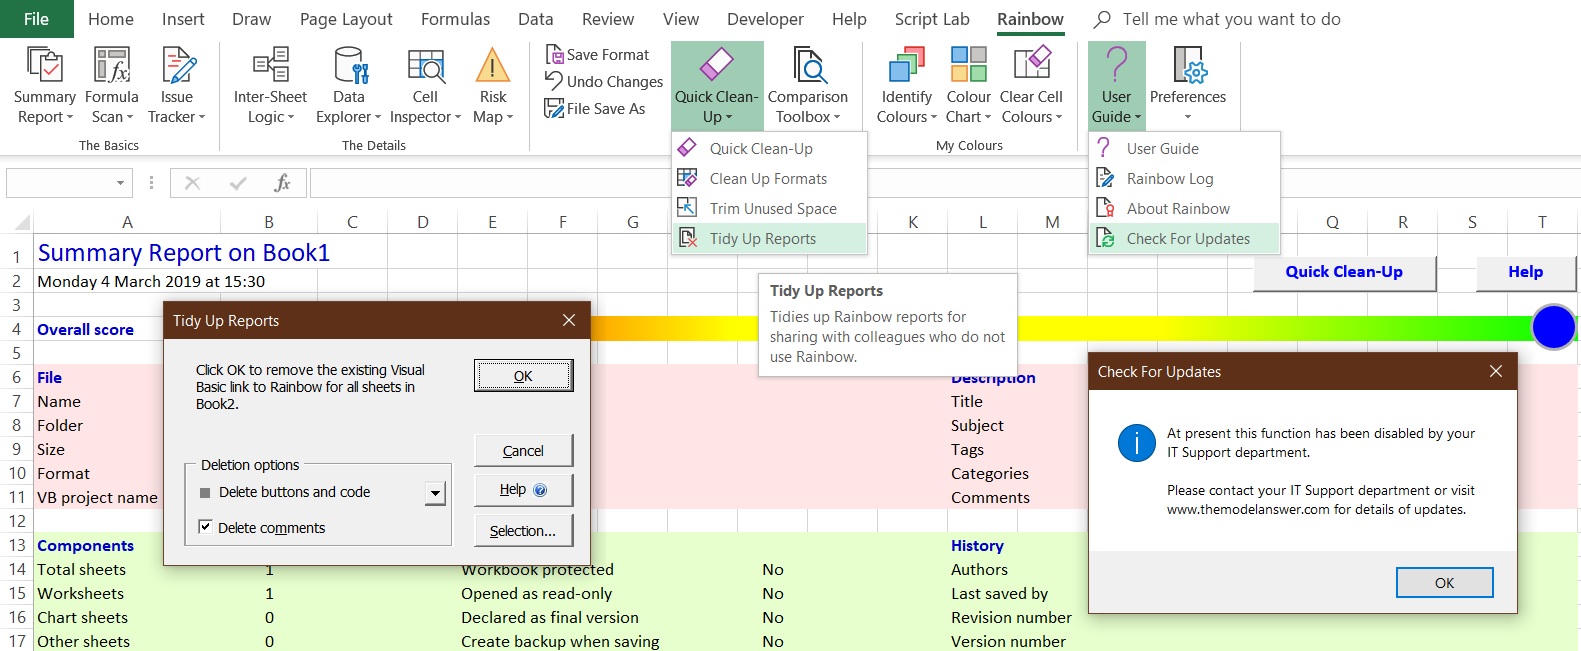1581x651 pixels.
Task: Select Check For Updates menu item
Action: coord(1184,238)
